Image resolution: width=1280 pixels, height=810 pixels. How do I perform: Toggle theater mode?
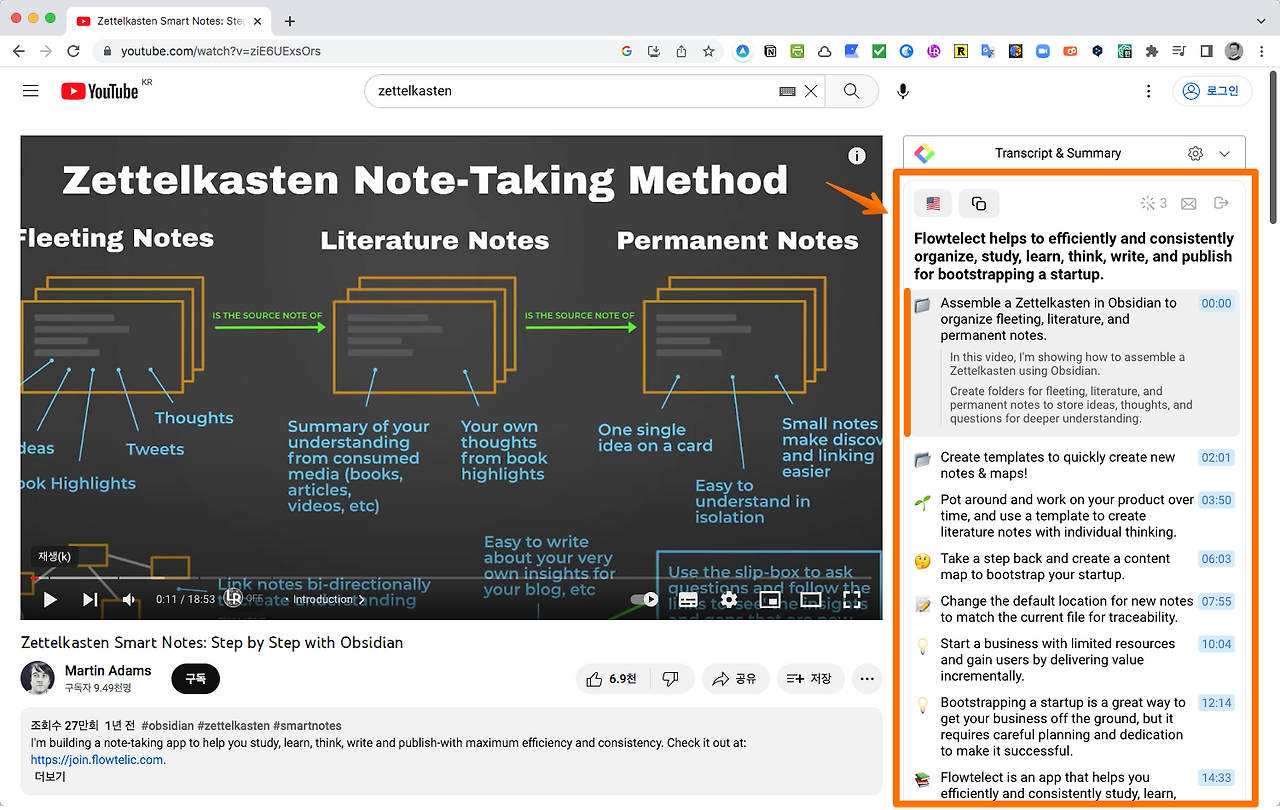point(811,599)
